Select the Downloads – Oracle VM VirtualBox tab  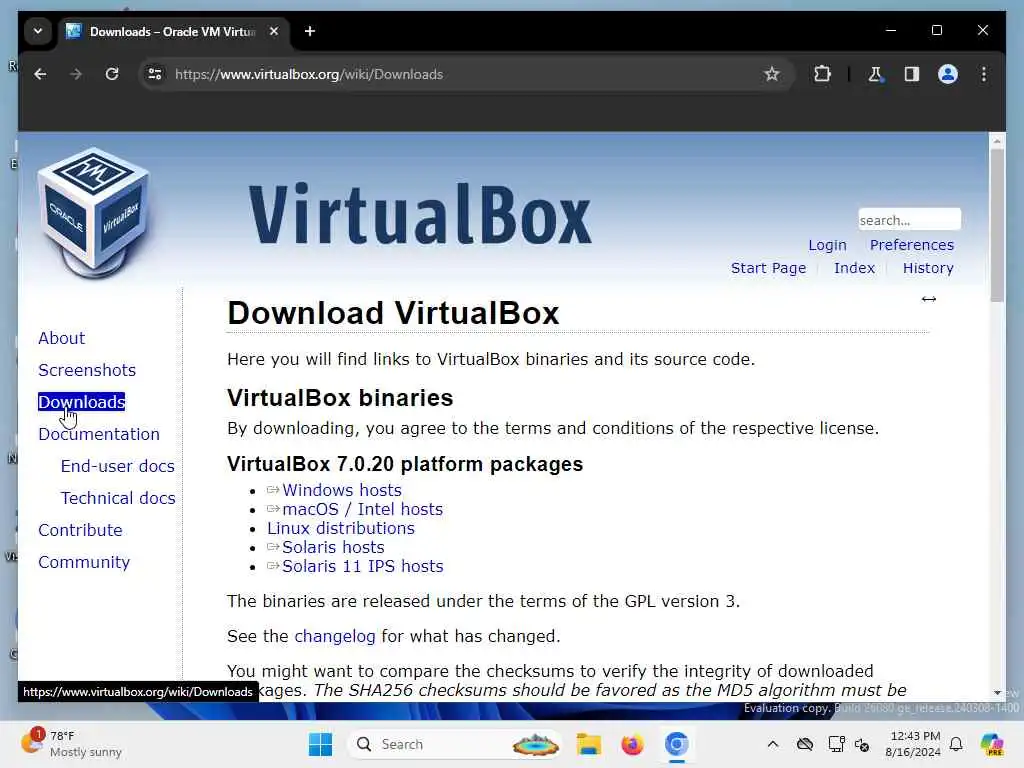pyautogui.click(x=172, y=31)
